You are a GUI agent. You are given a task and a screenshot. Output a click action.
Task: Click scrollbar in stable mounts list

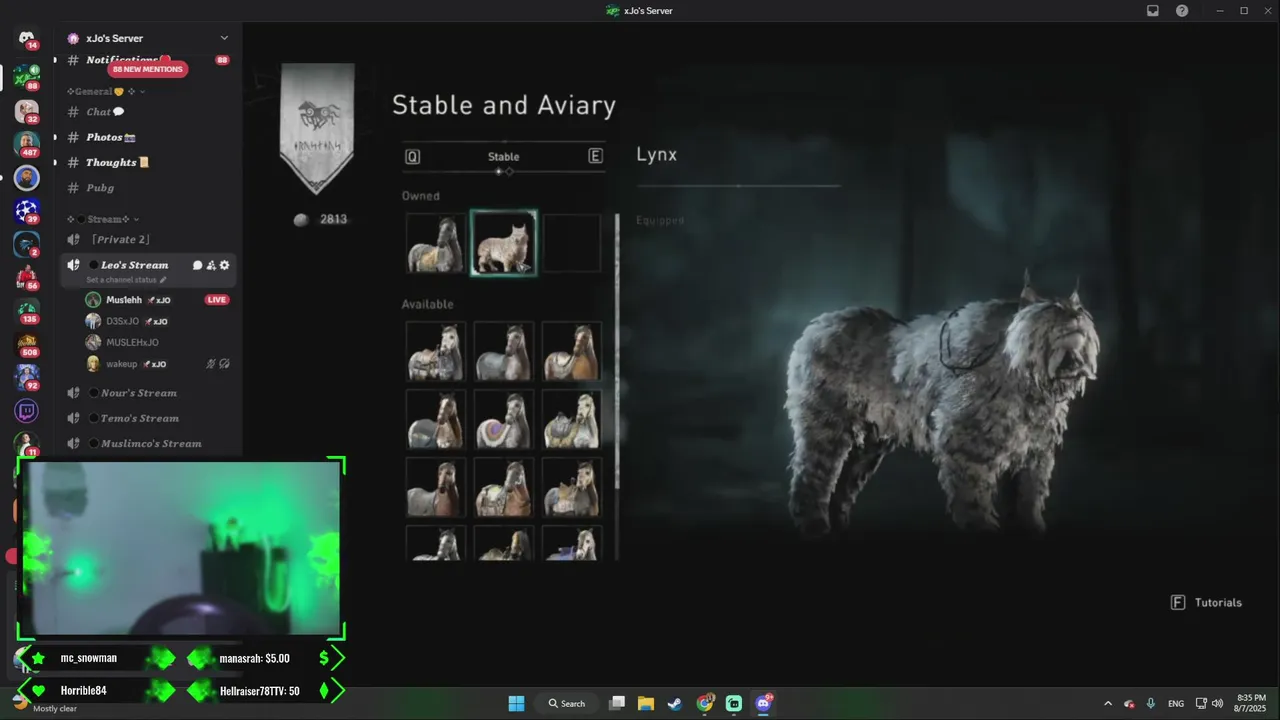(616, 351)
